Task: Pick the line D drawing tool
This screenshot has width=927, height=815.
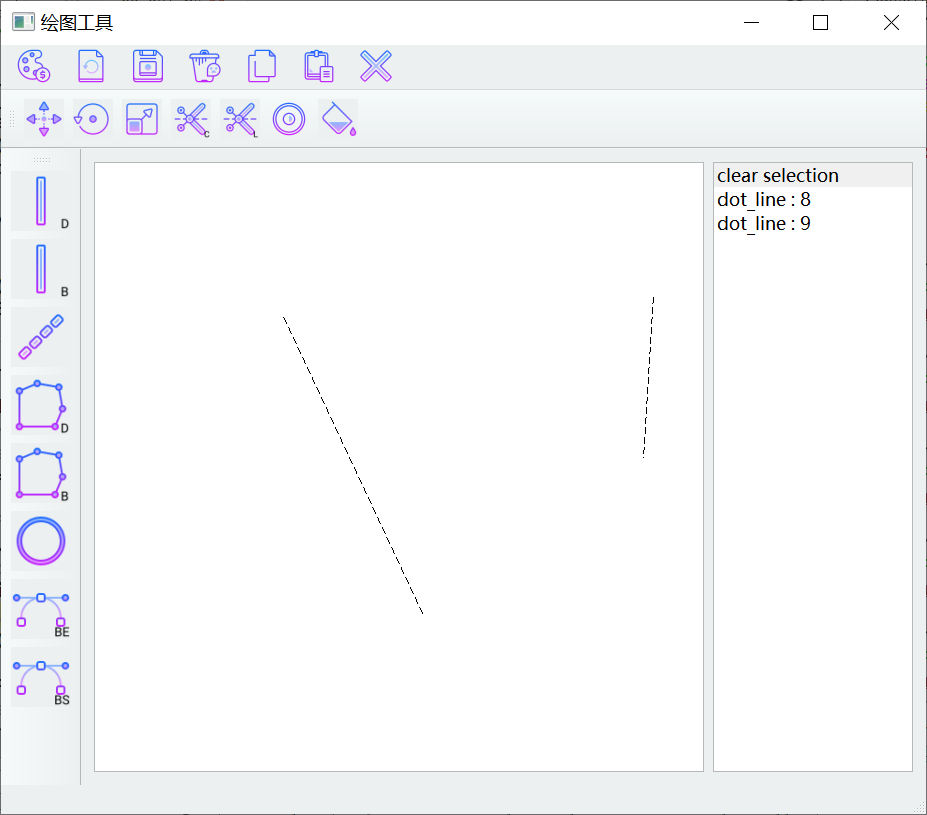Action: point(41,201)
